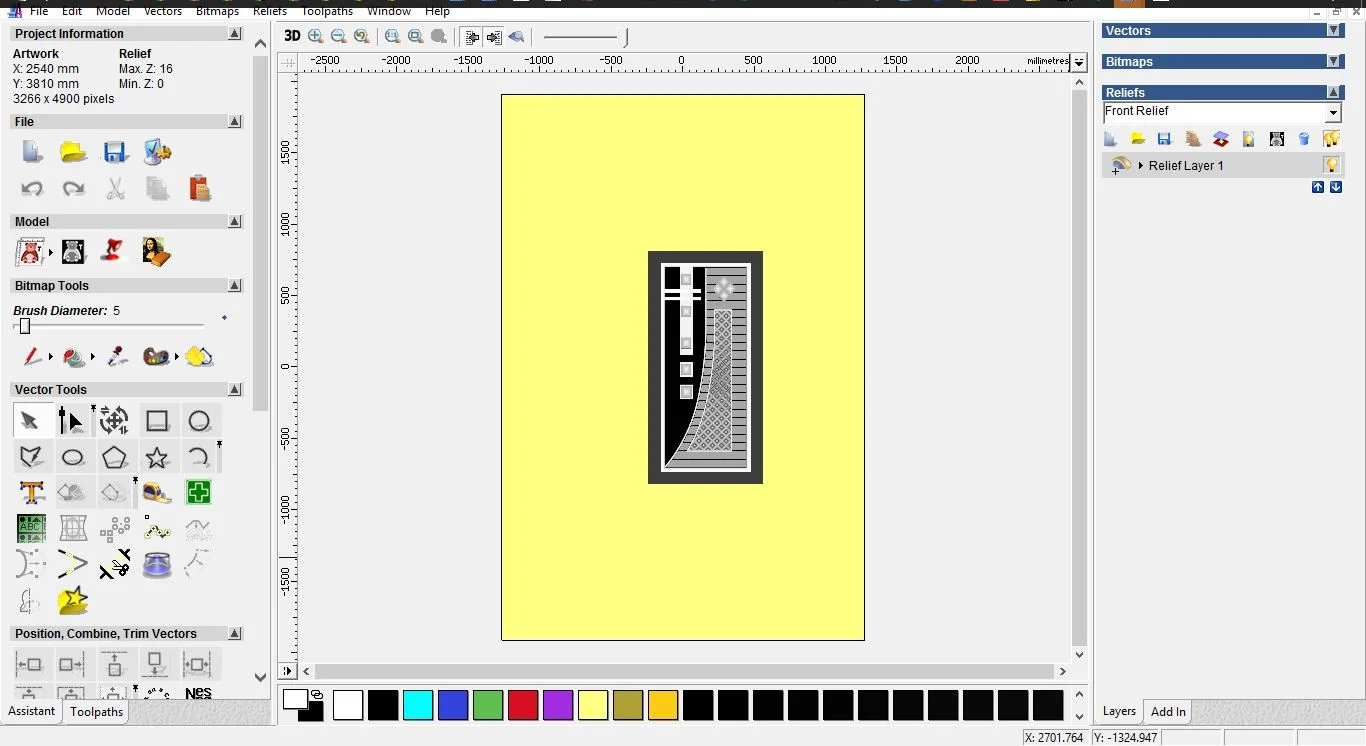Choose the Create Polygon tool
1366x746 pixels.
[x=115, y=457]
